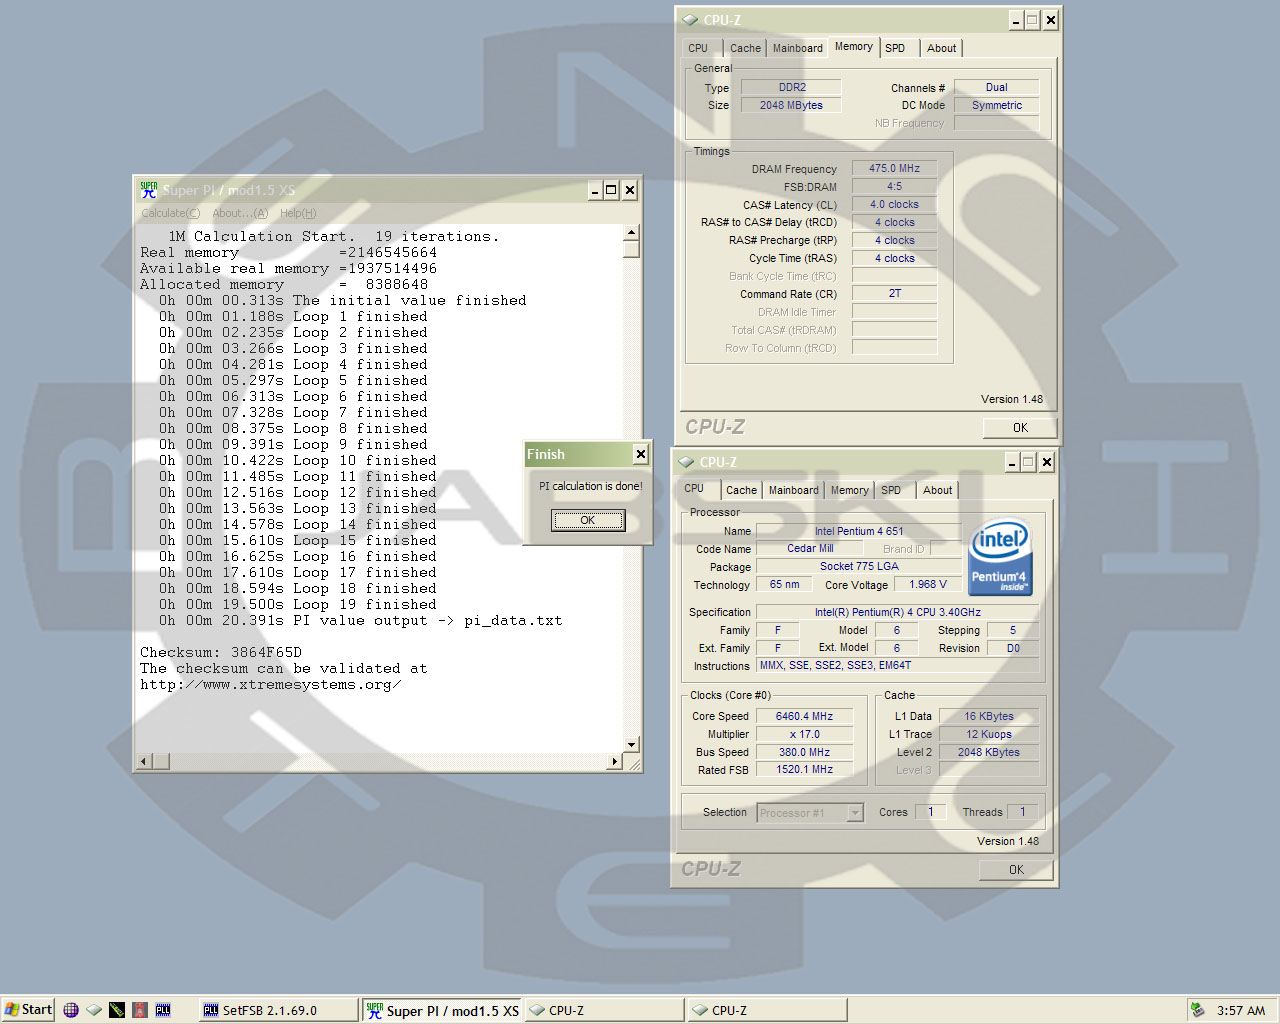
Task: Click the memory Size 2048 MBytes field
Action: (x=791, y=105)
